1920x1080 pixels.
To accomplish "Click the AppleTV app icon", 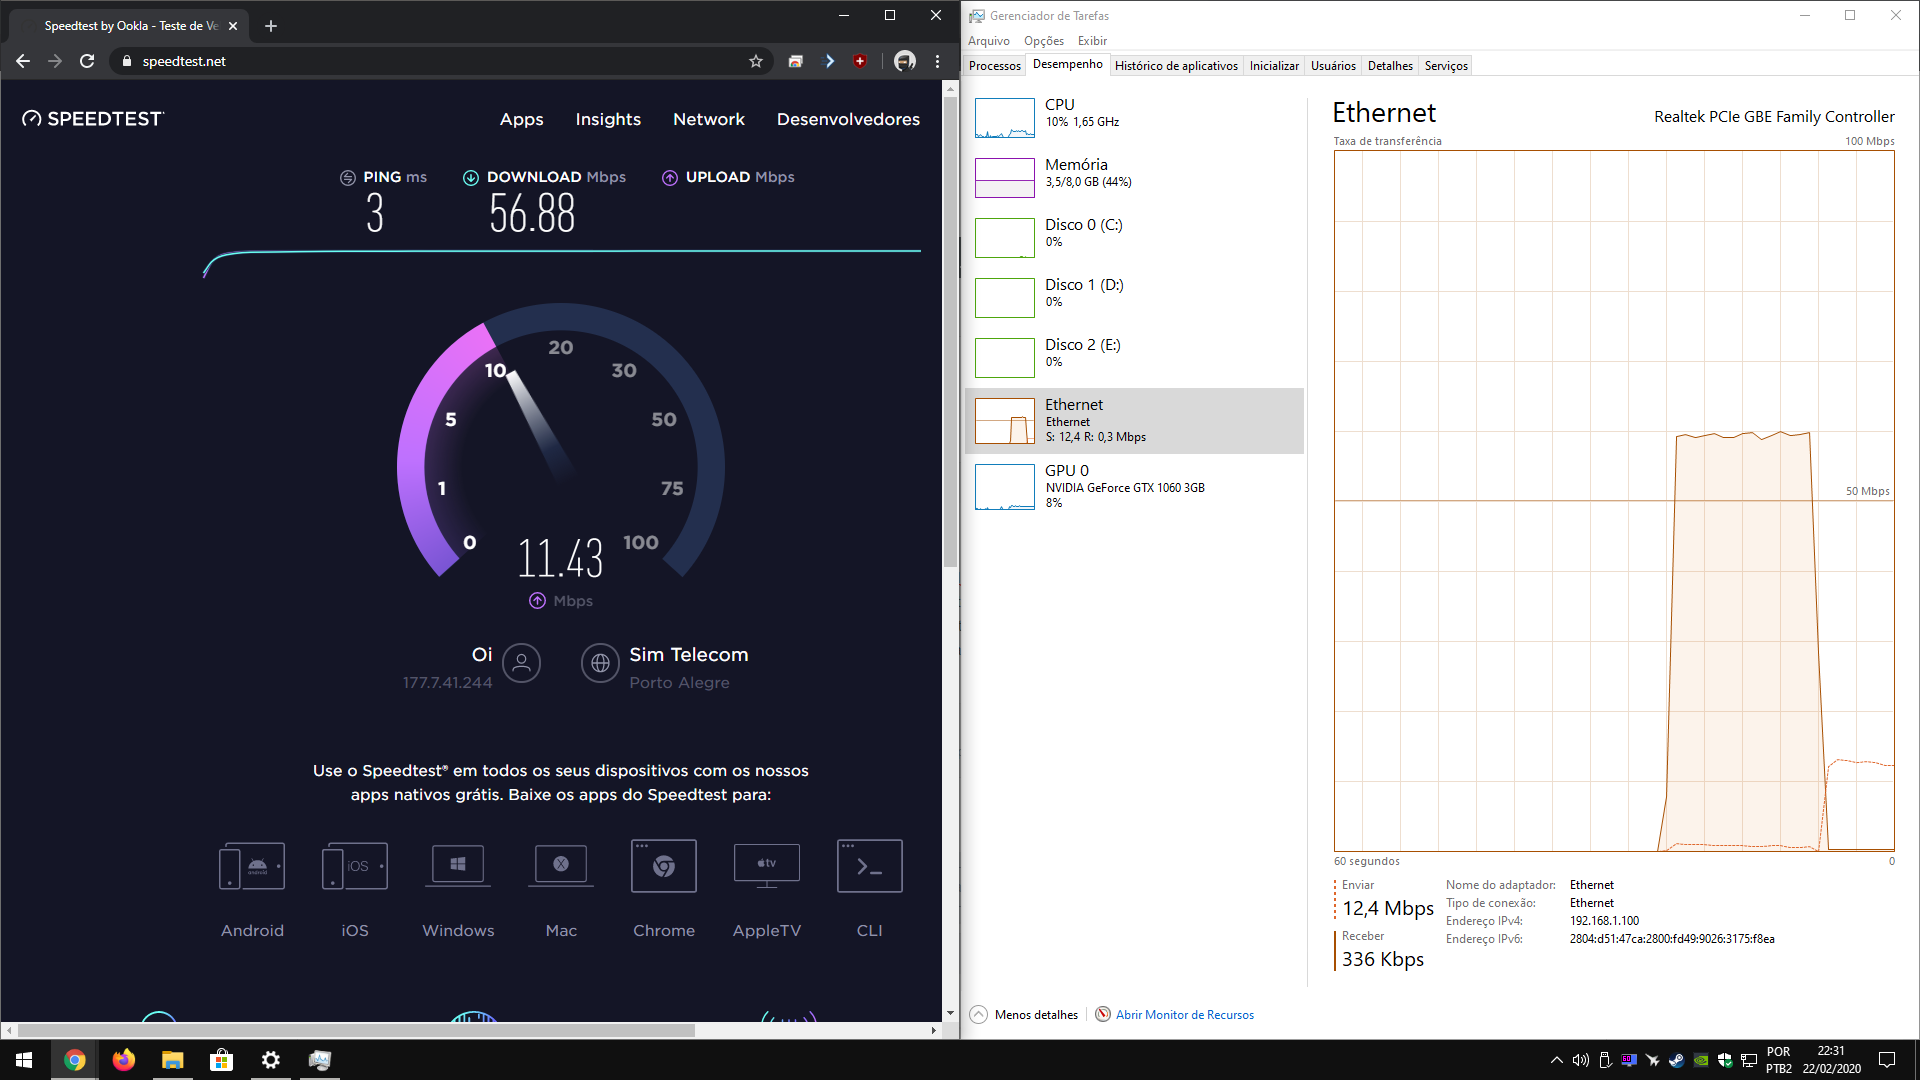I will pos(767,866).
